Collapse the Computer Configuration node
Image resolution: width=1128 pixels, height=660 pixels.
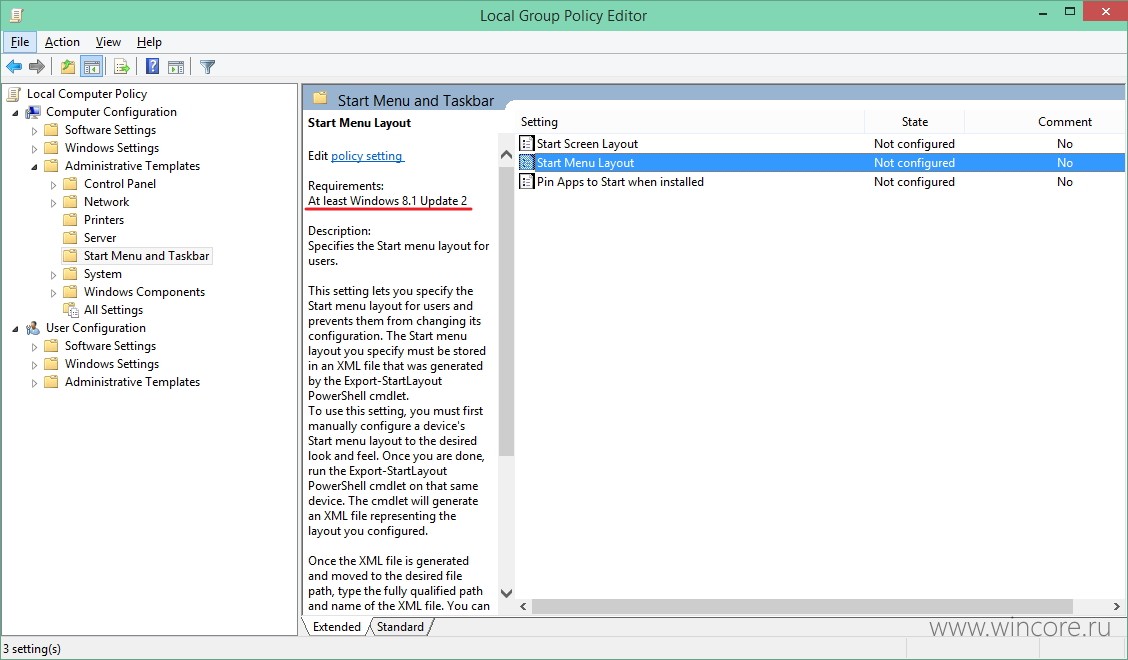[x=15, y=113]
